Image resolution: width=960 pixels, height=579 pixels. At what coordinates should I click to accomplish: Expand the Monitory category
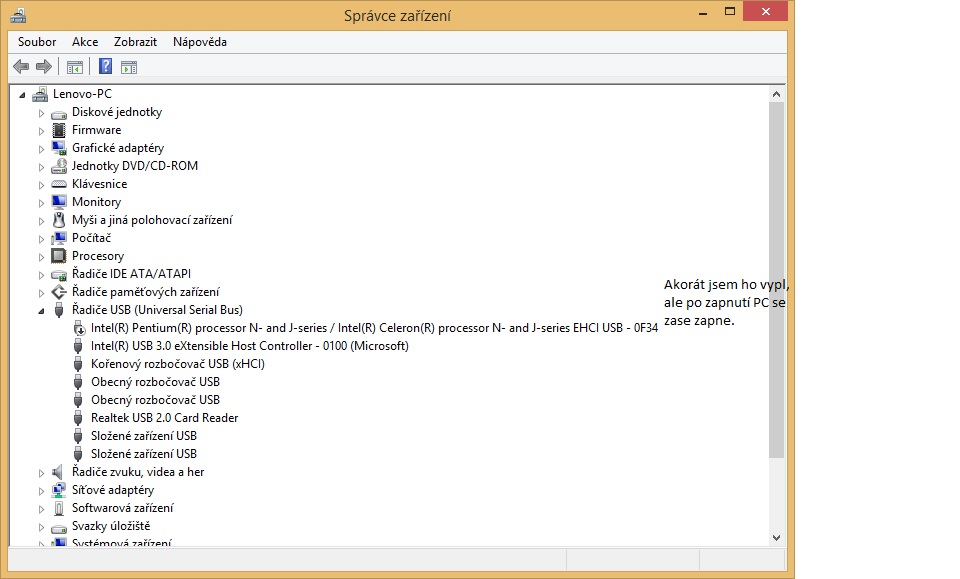tap(42, 203)
